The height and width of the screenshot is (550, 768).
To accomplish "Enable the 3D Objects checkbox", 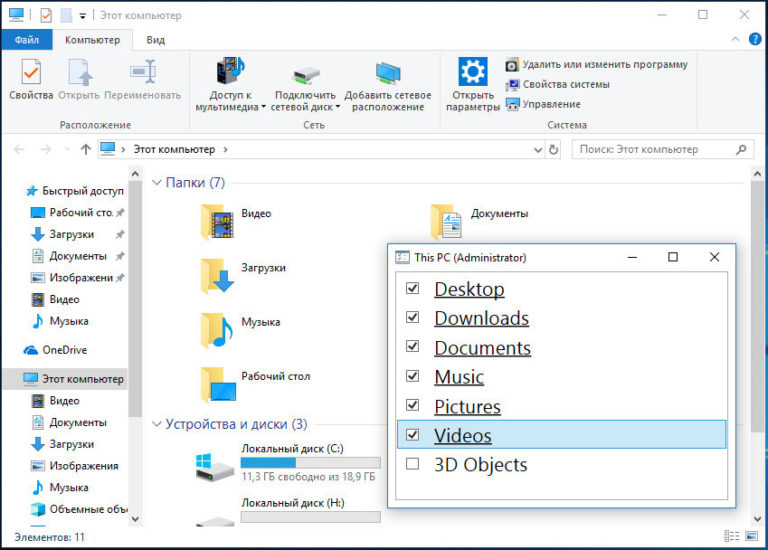I will coord(412,464).
